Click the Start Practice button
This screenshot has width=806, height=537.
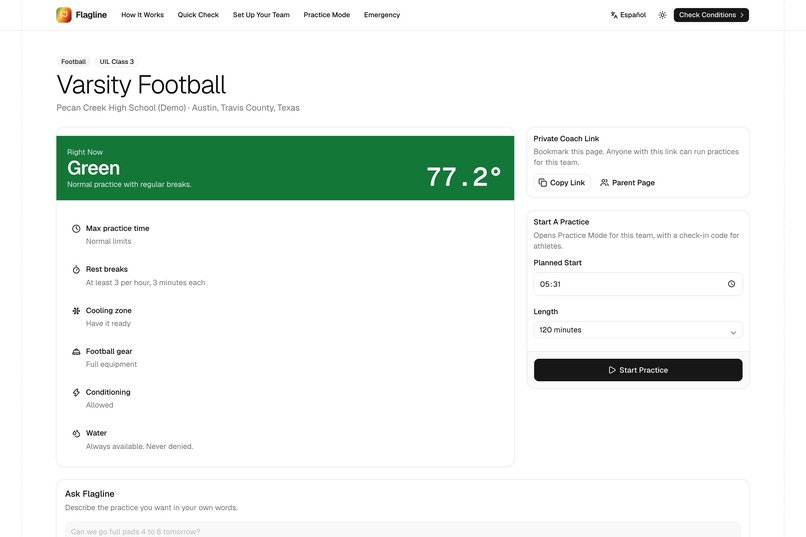tap(638, 370)
